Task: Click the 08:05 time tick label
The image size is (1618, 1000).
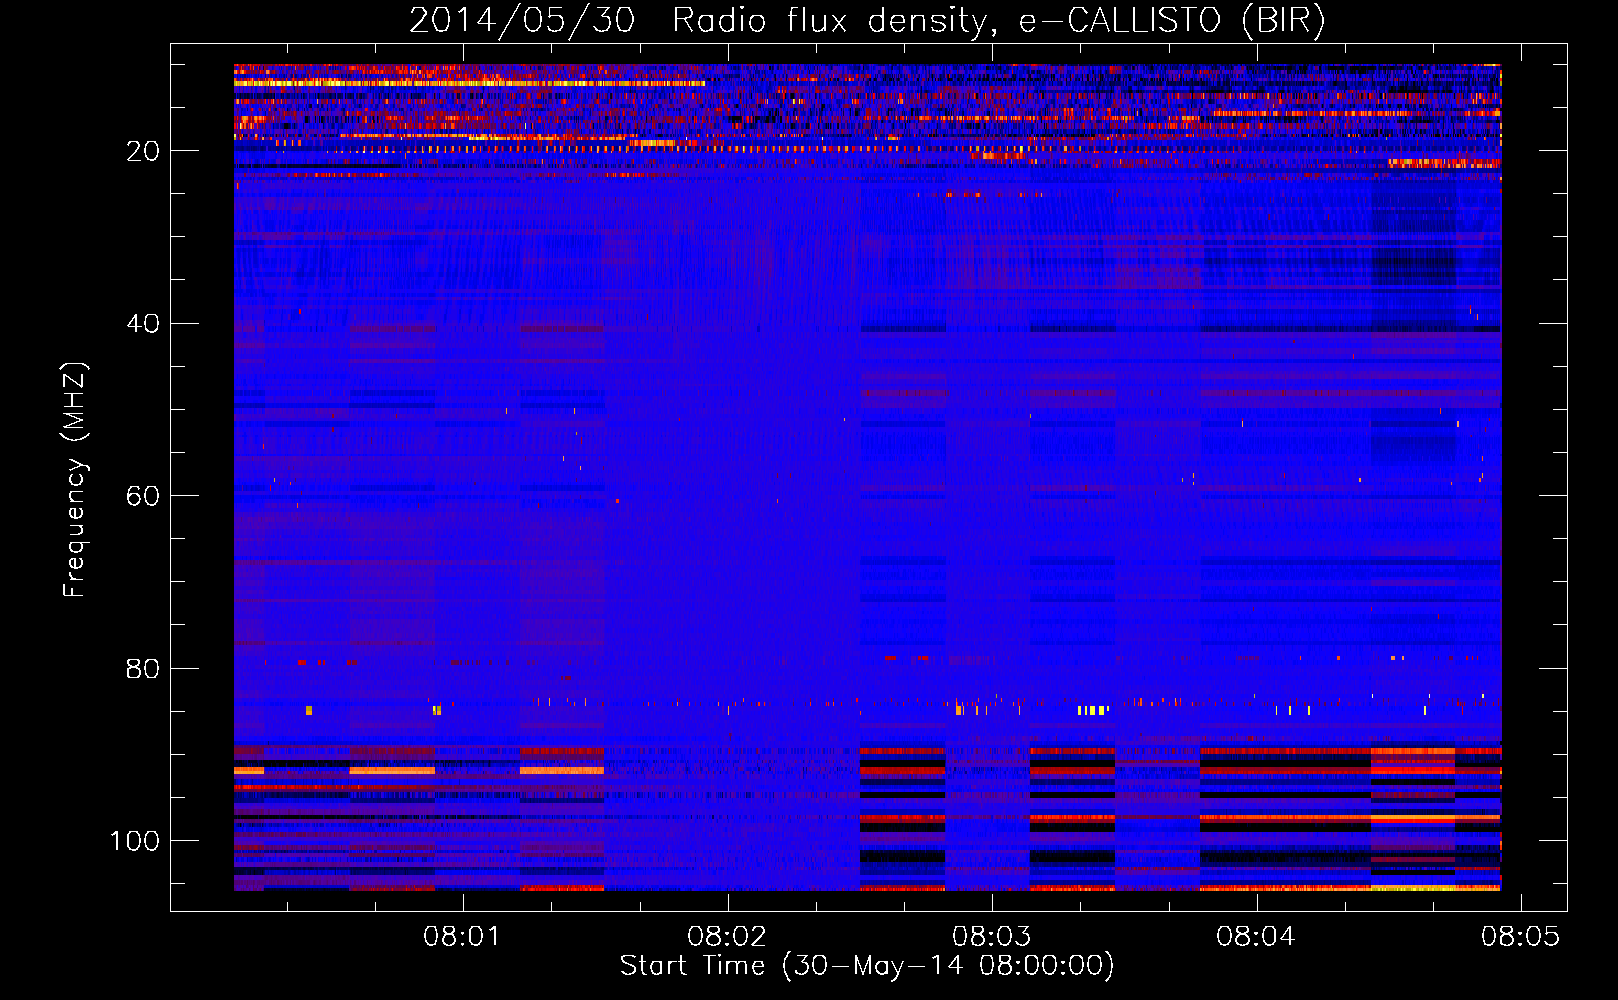Action: pos(1520,937)
